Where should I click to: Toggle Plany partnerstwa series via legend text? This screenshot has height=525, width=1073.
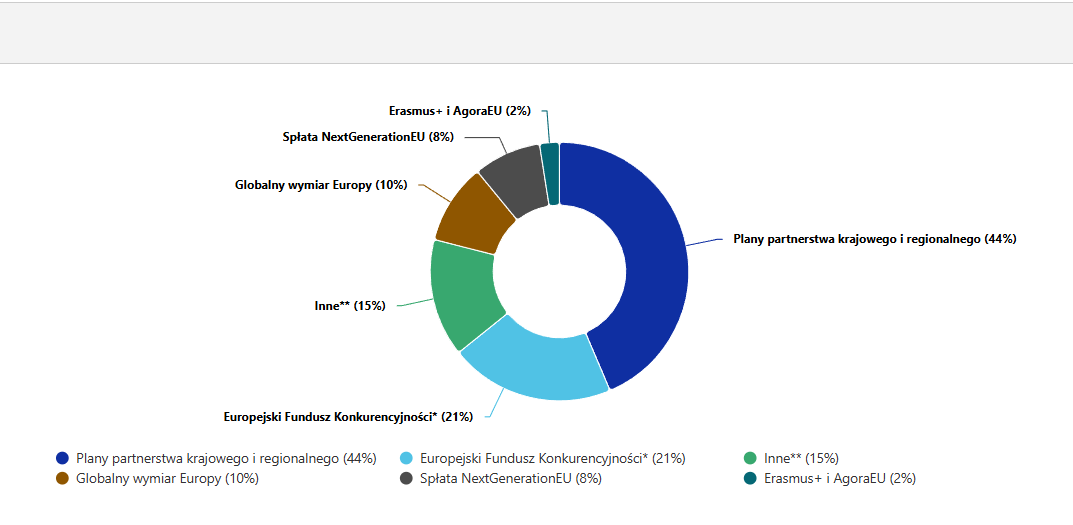pyautogui.click(x=226, y=458)
